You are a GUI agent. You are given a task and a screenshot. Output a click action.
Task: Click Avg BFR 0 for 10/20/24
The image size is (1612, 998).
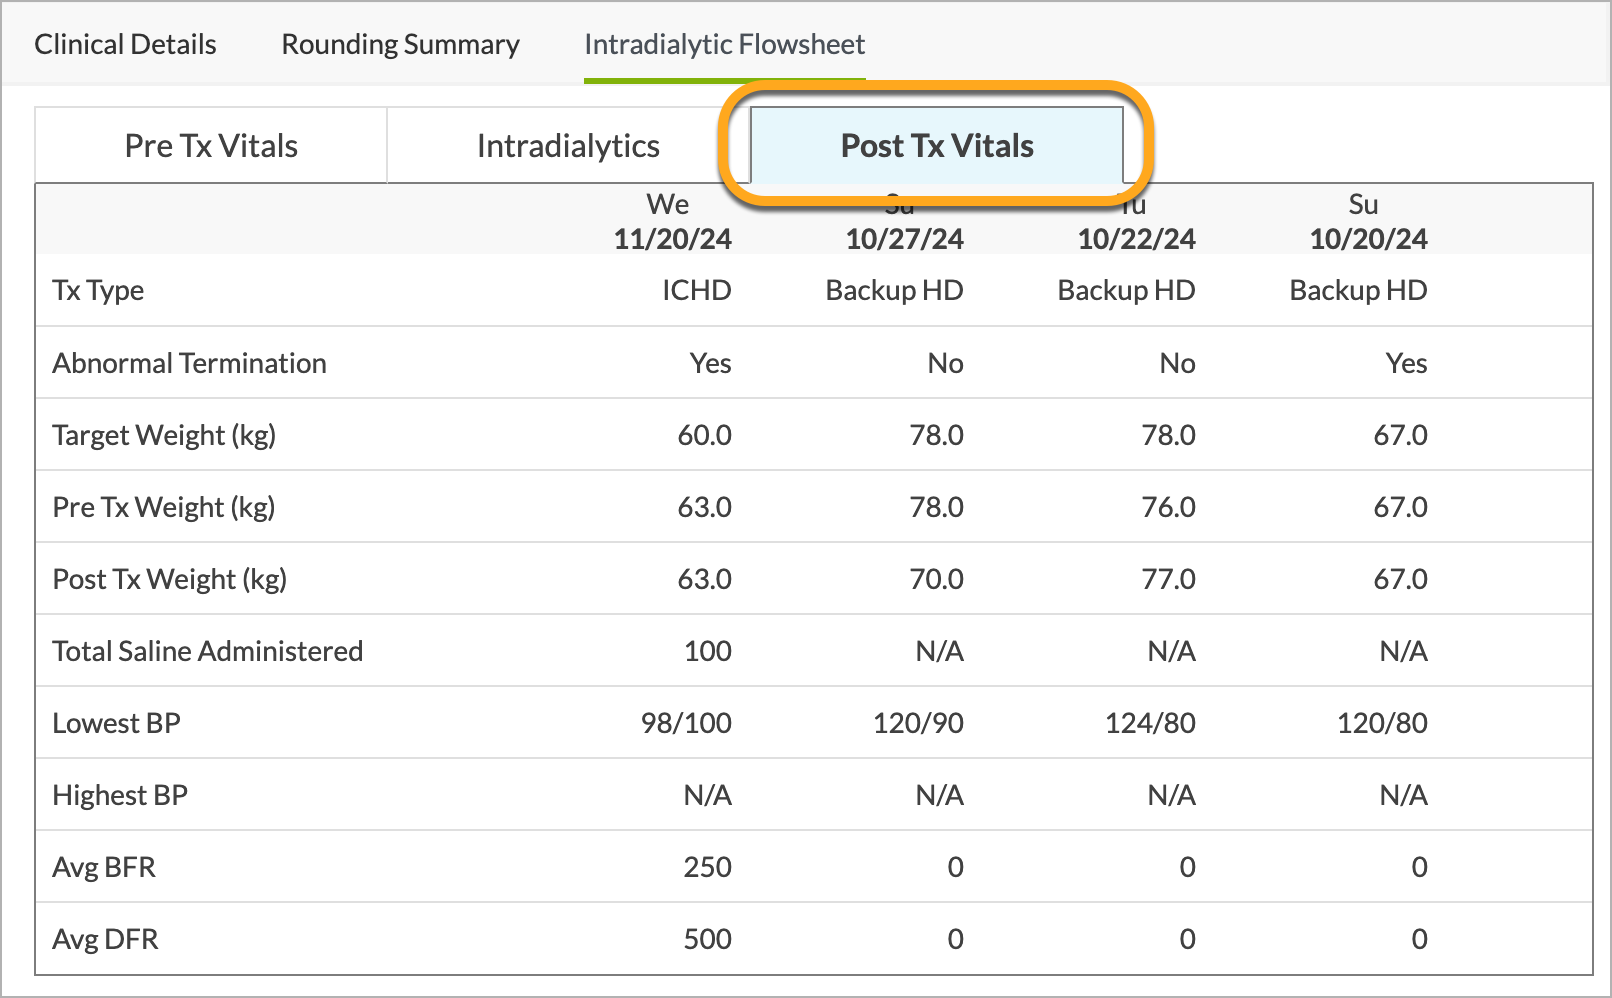tap(1419, 867)
